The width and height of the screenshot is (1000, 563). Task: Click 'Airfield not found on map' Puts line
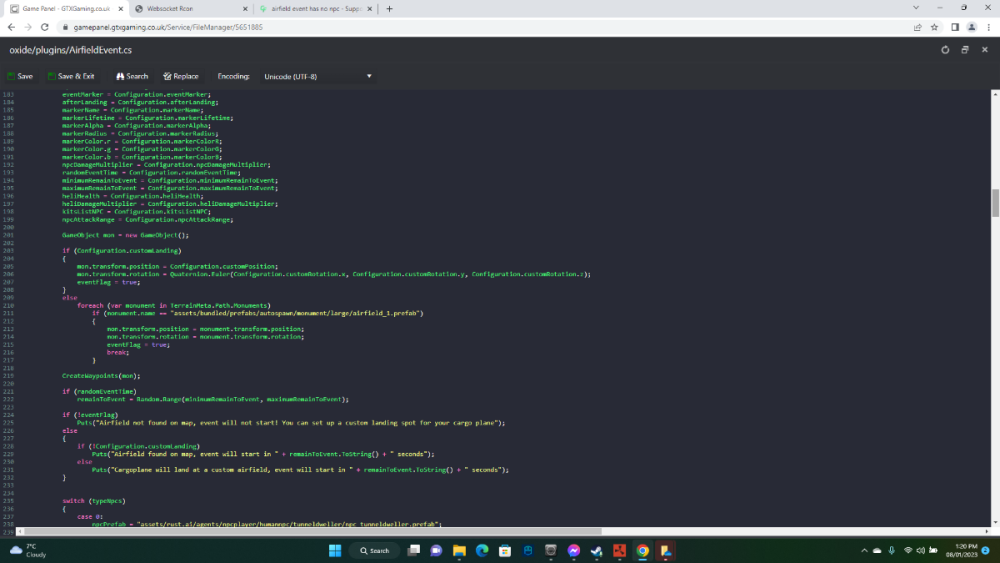pos(291,422)
